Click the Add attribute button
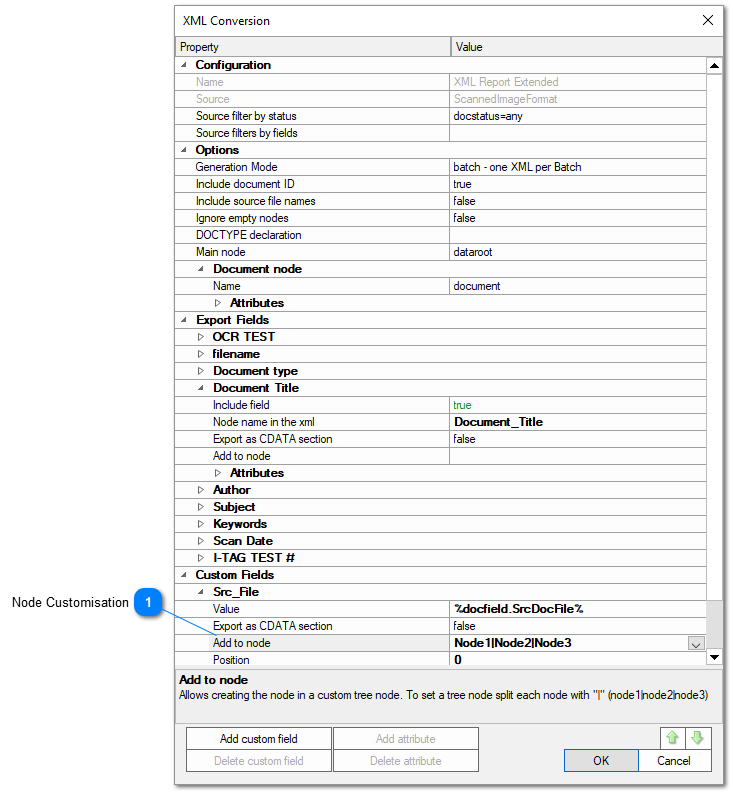This screenshot has height=794, width=733. point(405,739)
